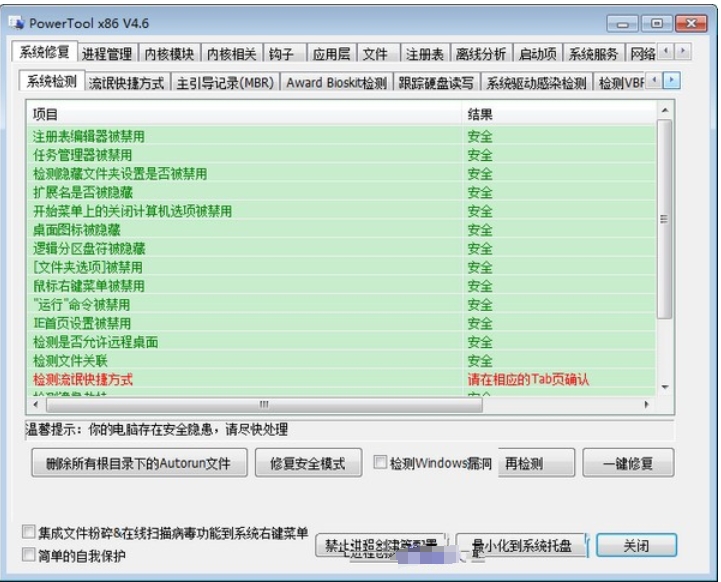This screenshot has height=582, width=721.
Task: Click red result 请在相应的Tab页确认
Action: click(528, 379)
